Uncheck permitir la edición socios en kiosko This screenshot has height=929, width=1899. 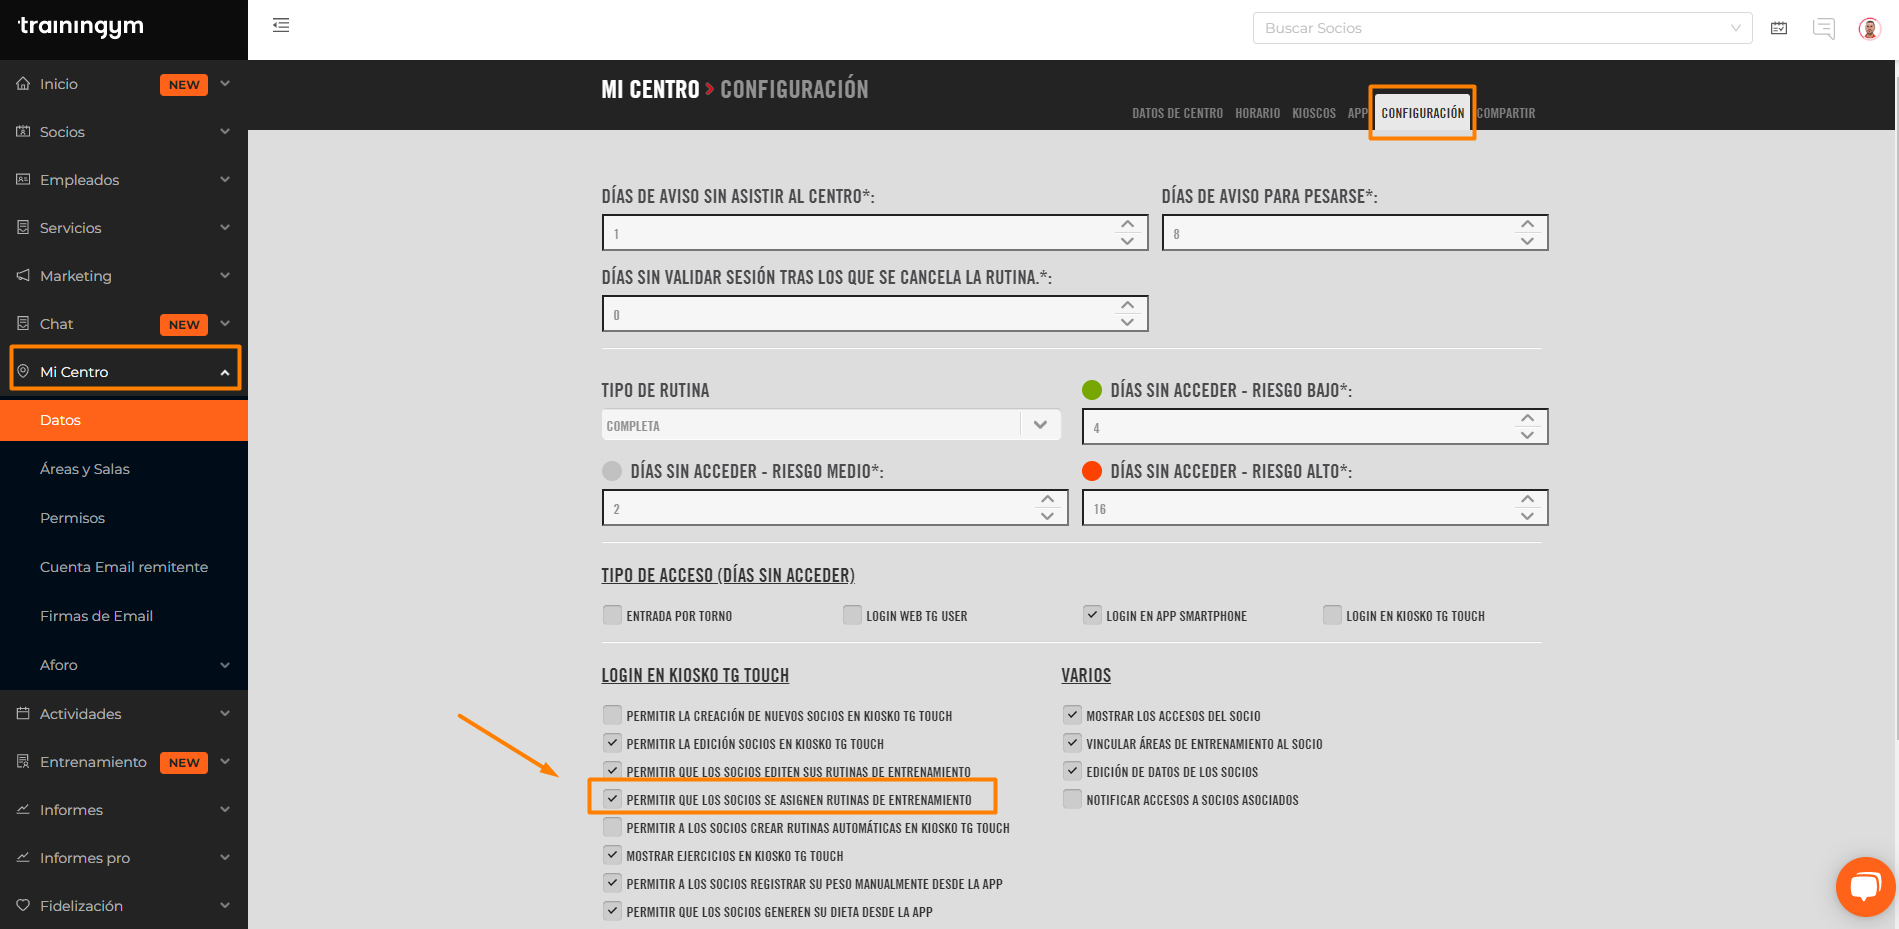point(612,743)
